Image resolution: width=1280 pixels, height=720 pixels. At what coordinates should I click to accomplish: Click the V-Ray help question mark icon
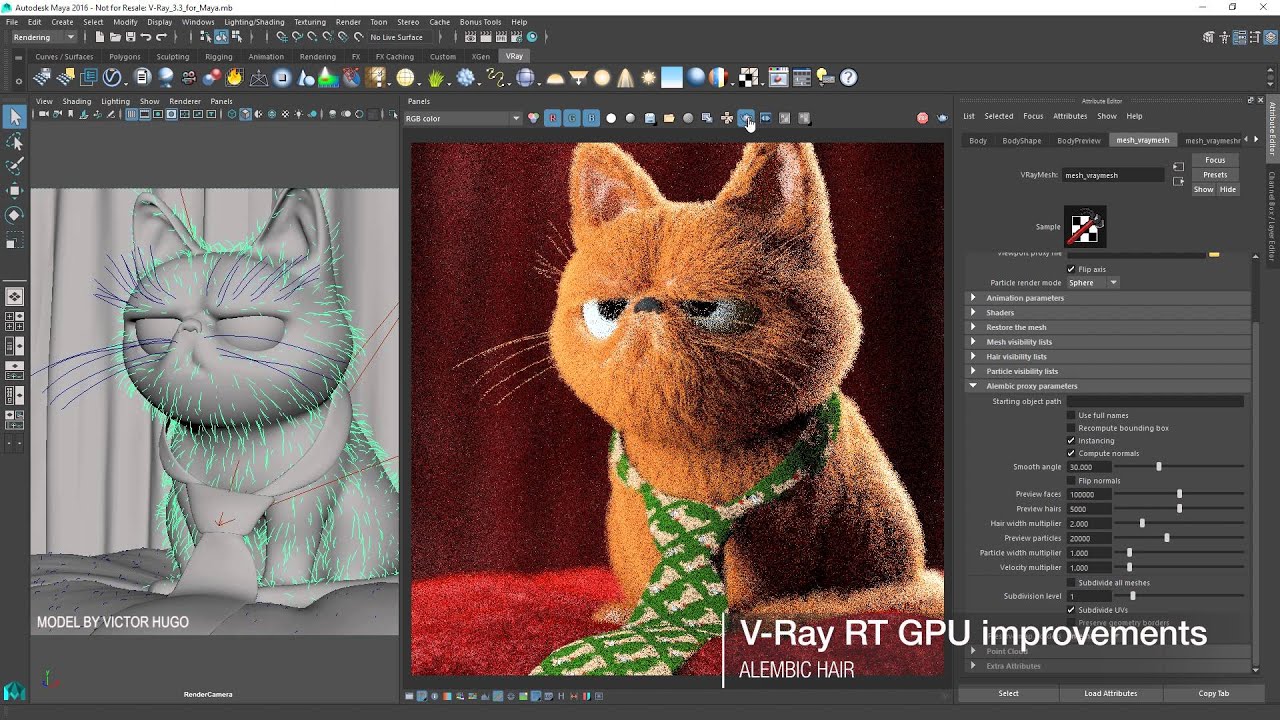point(849,77)
